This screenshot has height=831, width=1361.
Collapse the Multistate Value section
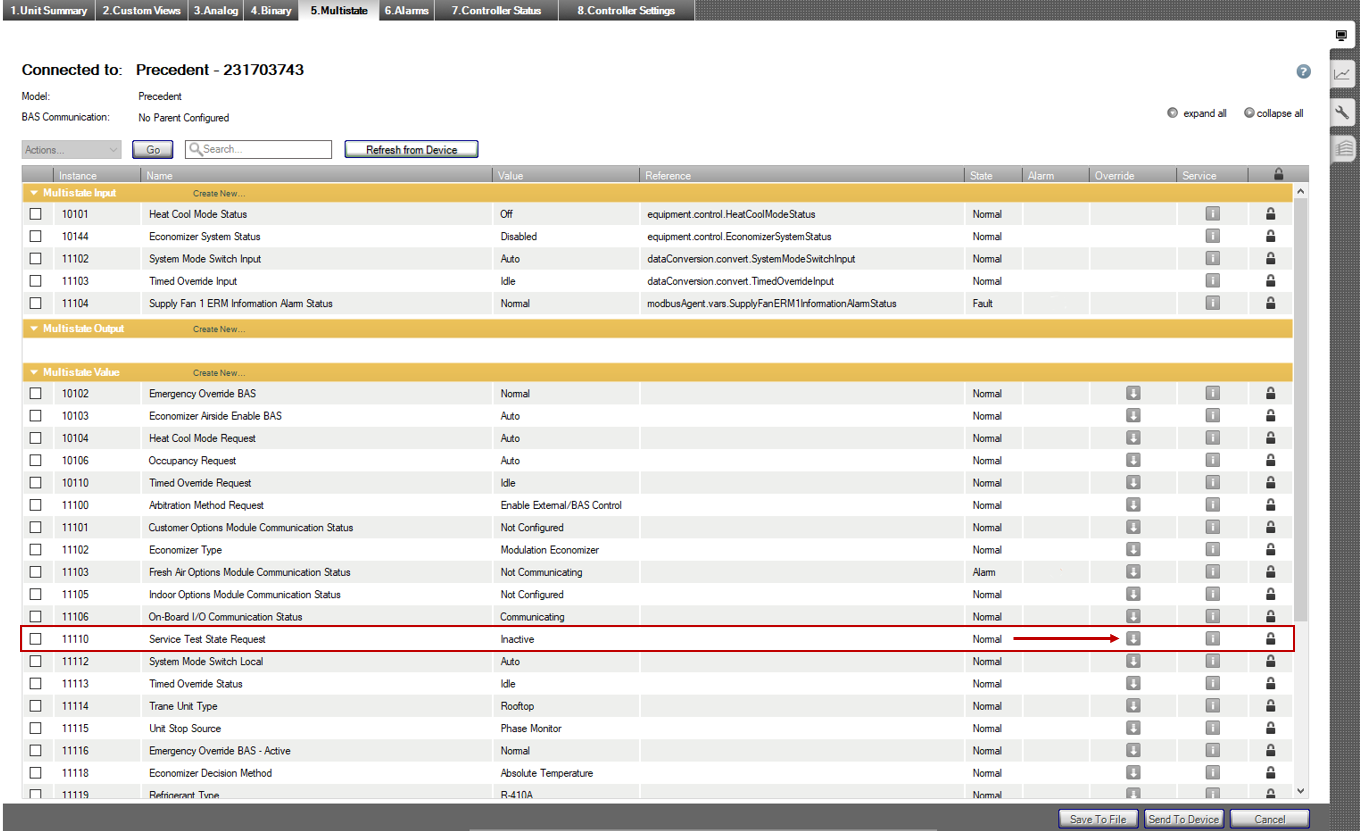point(34,373)
